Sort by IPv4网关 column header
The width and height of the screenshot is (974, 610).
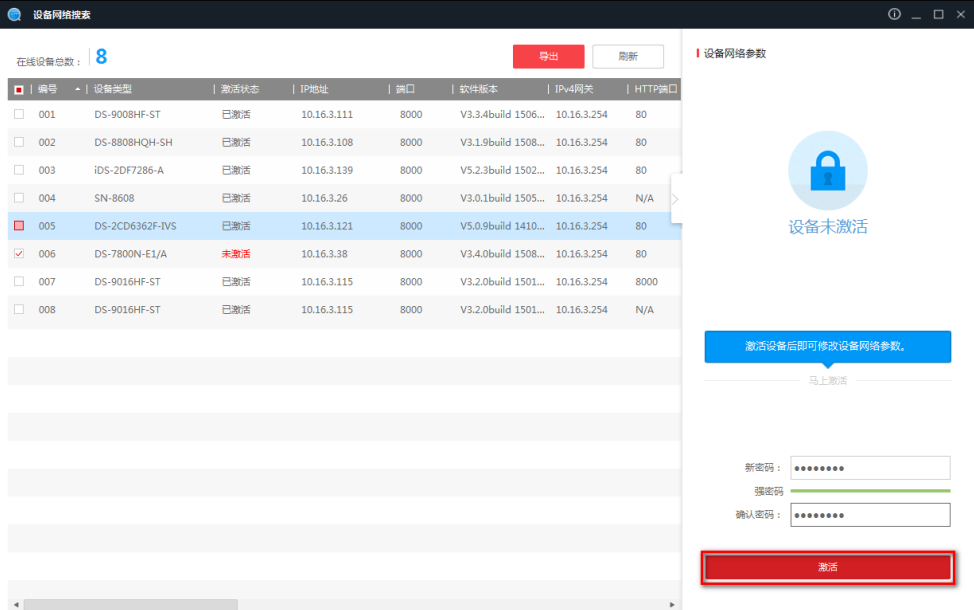pos(574,89)
